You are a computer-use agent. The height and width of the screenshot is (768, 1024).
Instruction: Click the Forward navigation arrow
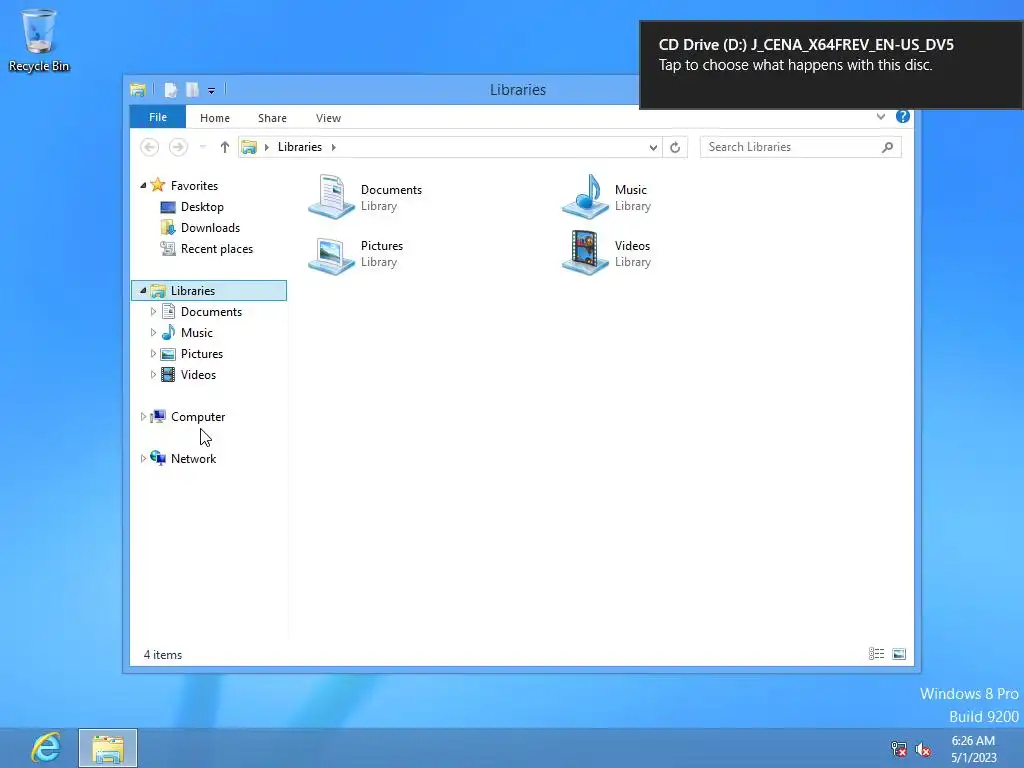tap(178, 148)
